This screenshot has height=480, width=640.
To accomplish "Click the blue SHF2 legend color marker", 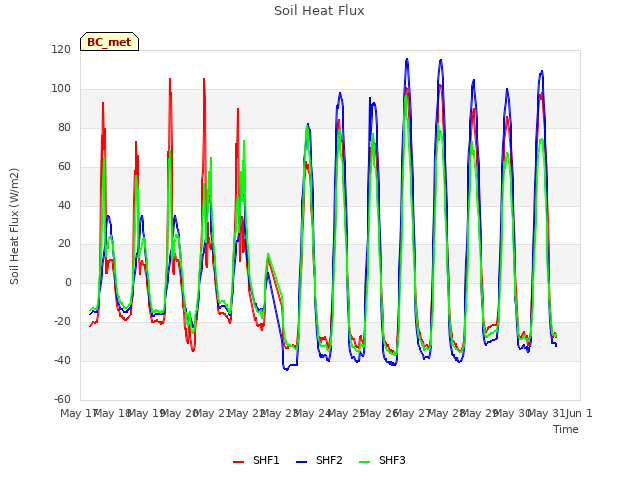I will 301,462.
